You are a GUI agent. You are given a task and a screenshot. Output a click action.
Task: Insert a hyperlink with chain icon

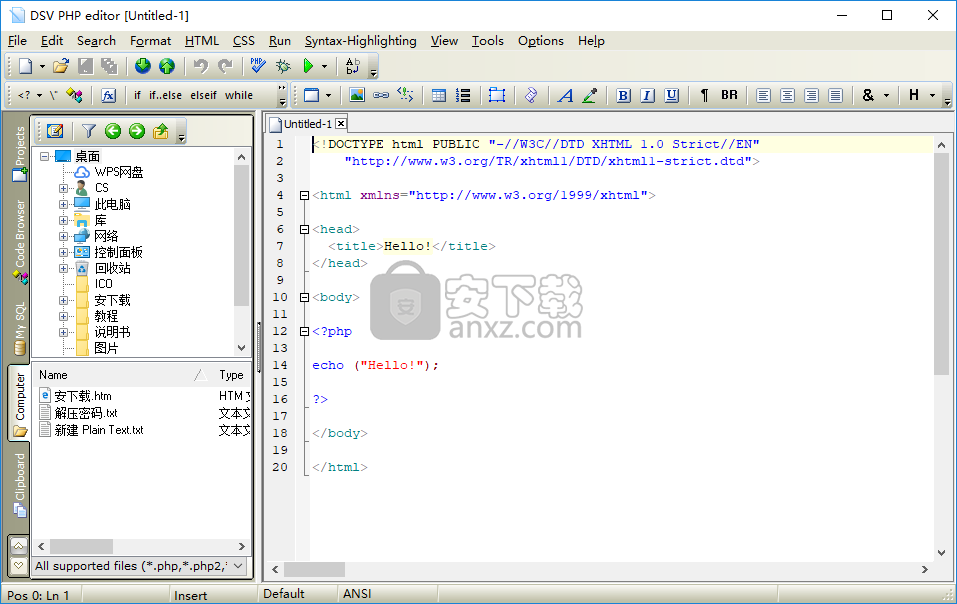pyautogui.click(x=381, y=95)
